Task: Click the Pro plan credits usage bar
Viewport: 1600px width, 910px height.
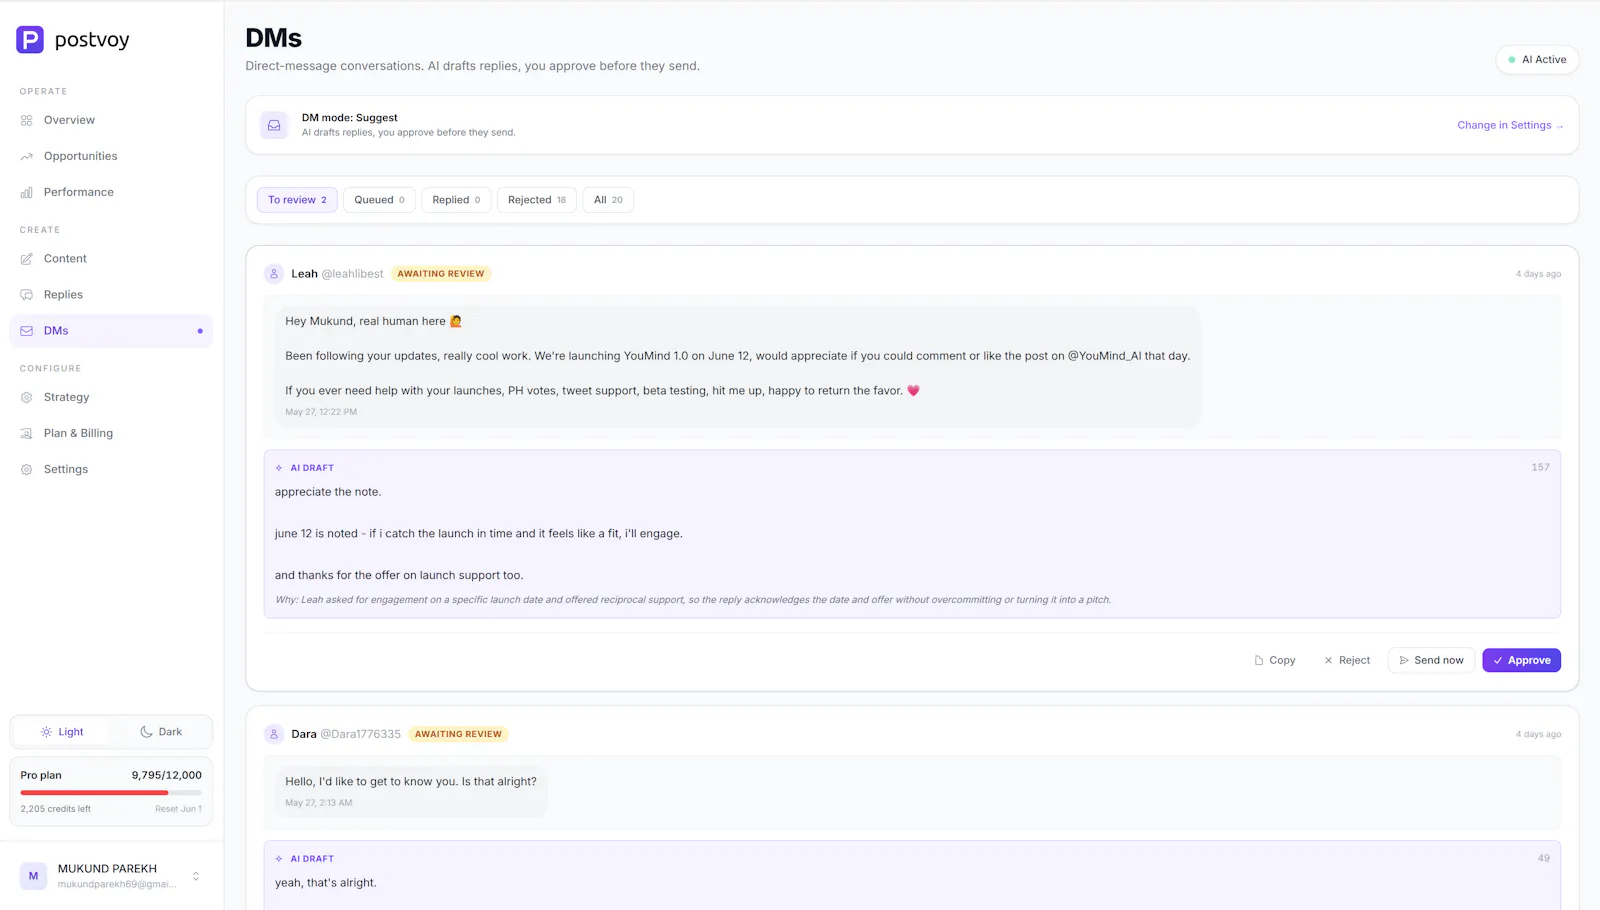Action: 111,793
